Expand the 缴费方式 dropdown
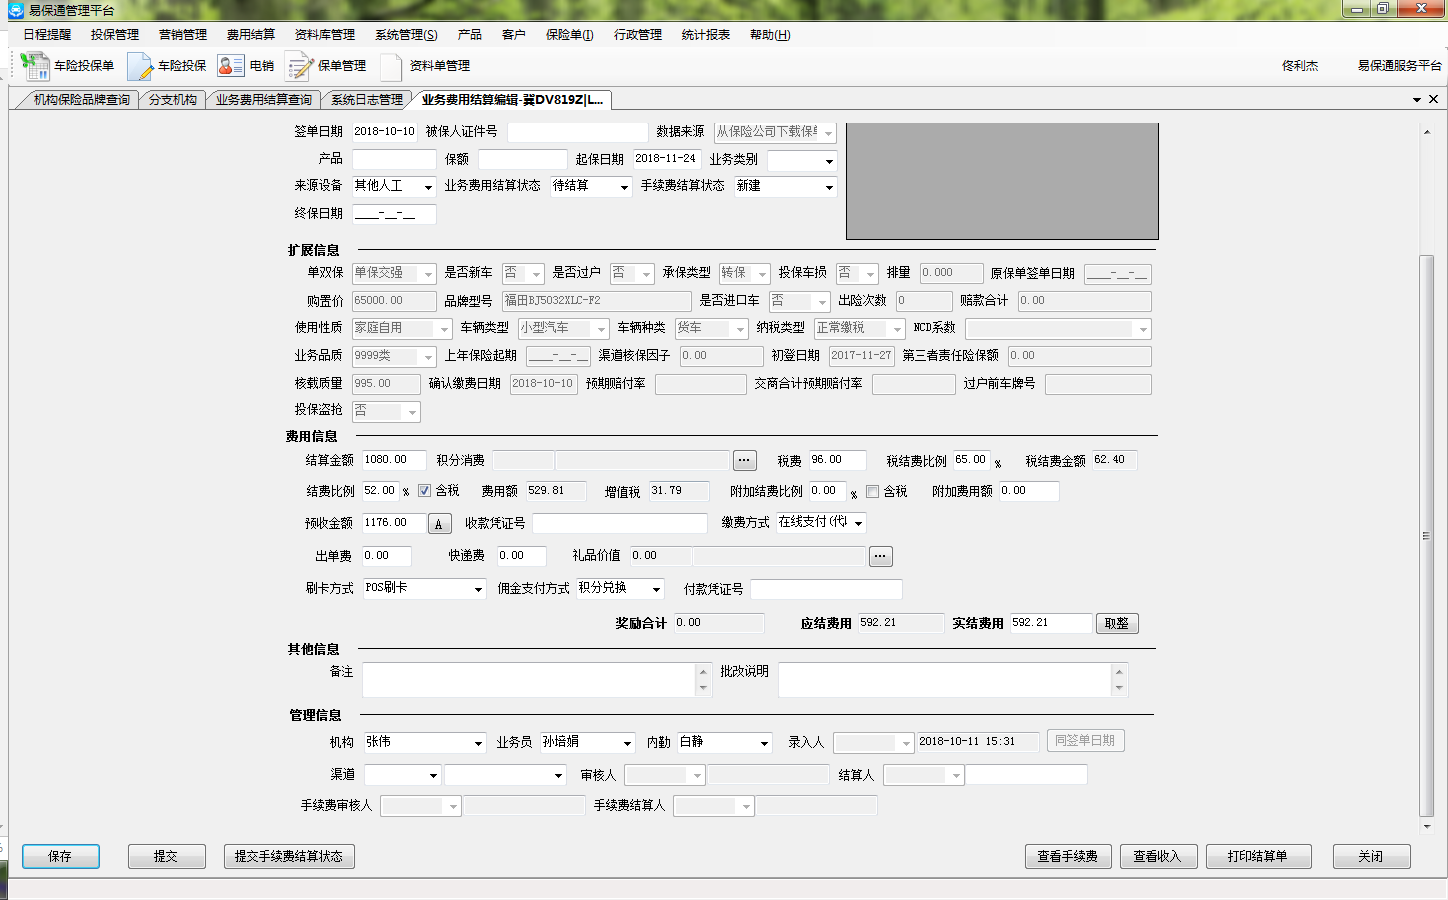This screenshot has height=900, width=1448. pyautogui.click(x=858, y=523)
